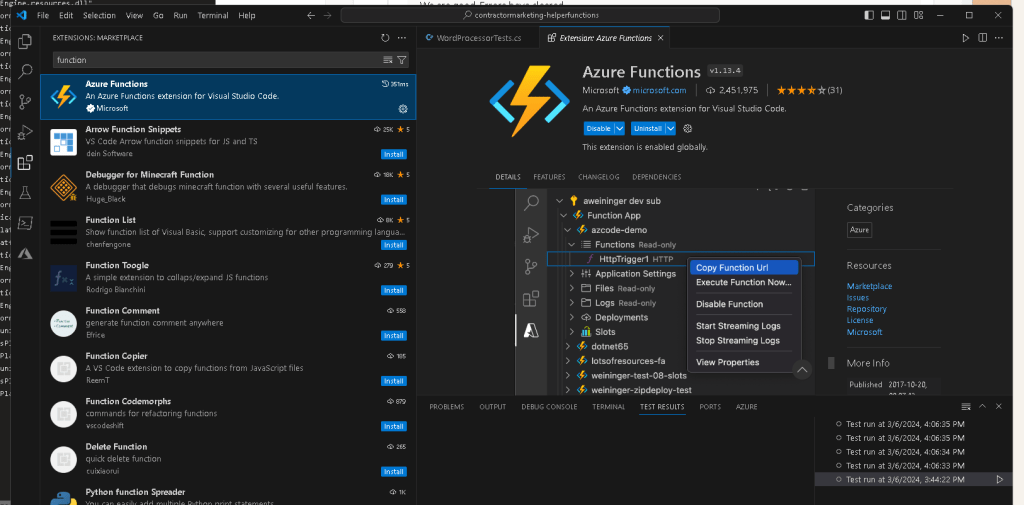Open the Repository resource link
The image size is (1024, 505).
click(867, 309)
